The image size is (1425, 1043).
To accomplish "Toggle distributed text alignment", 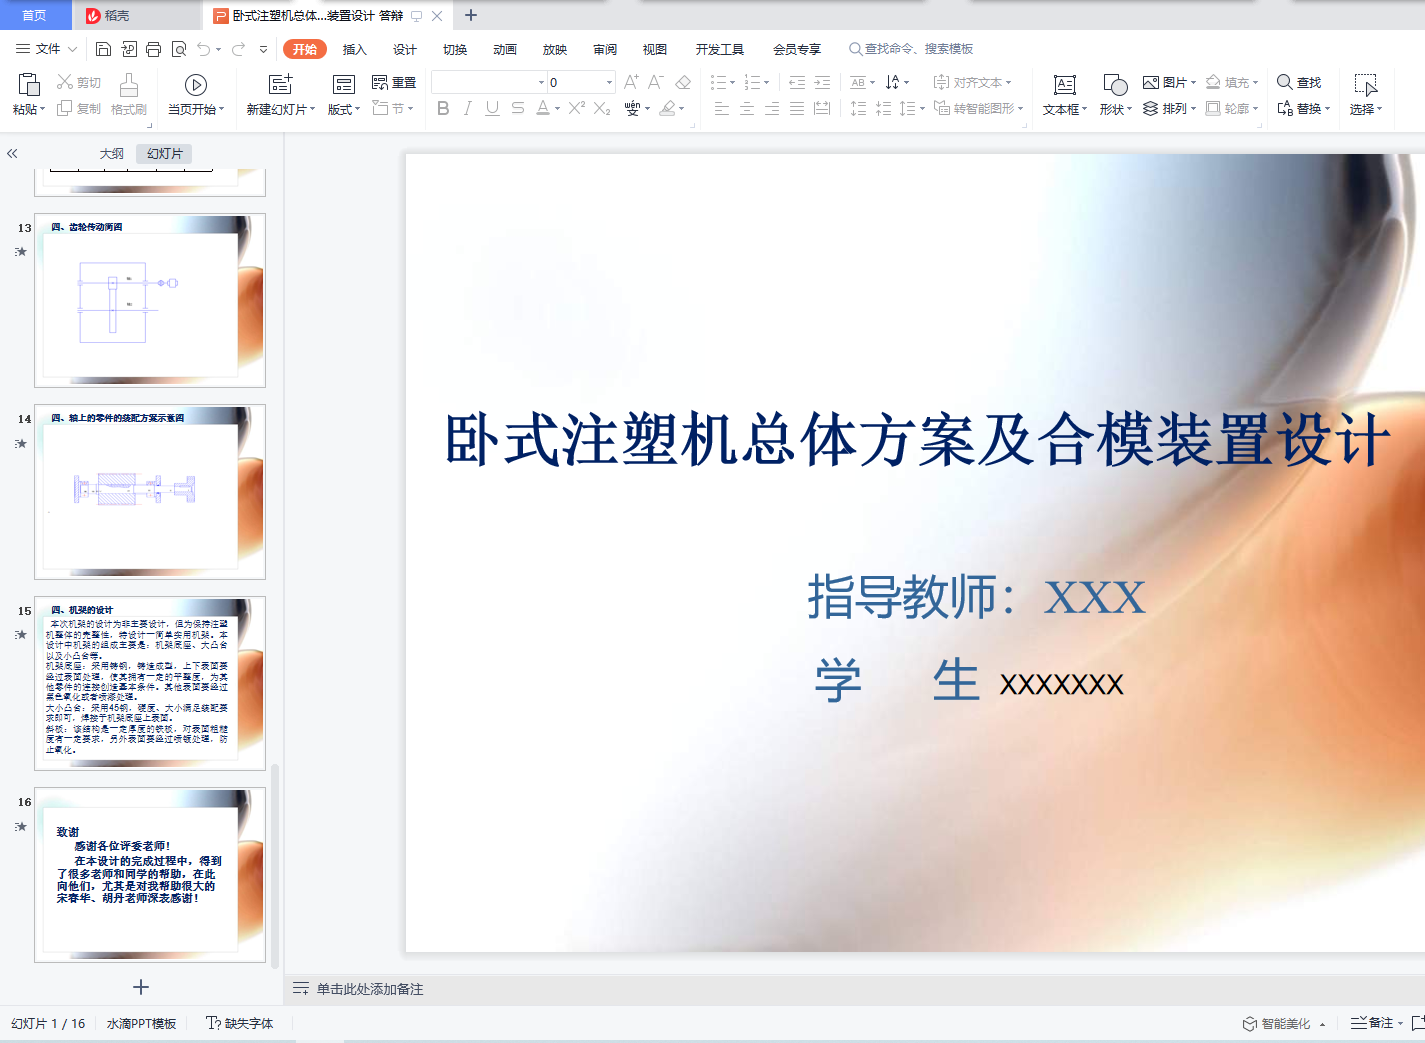I will point(822,108).
